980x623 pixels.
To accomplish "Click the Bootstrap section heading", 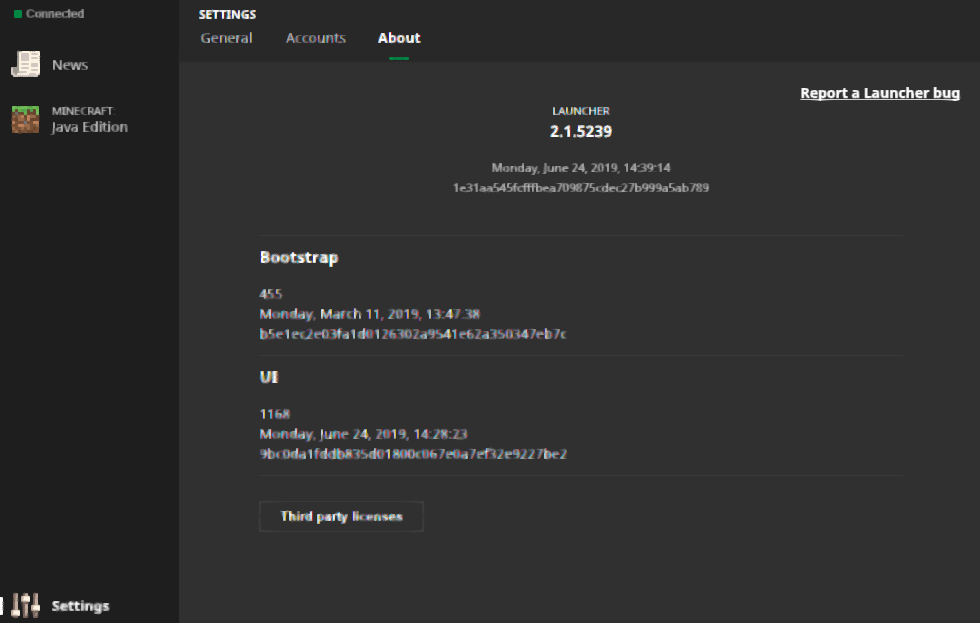I will [299, 257].
